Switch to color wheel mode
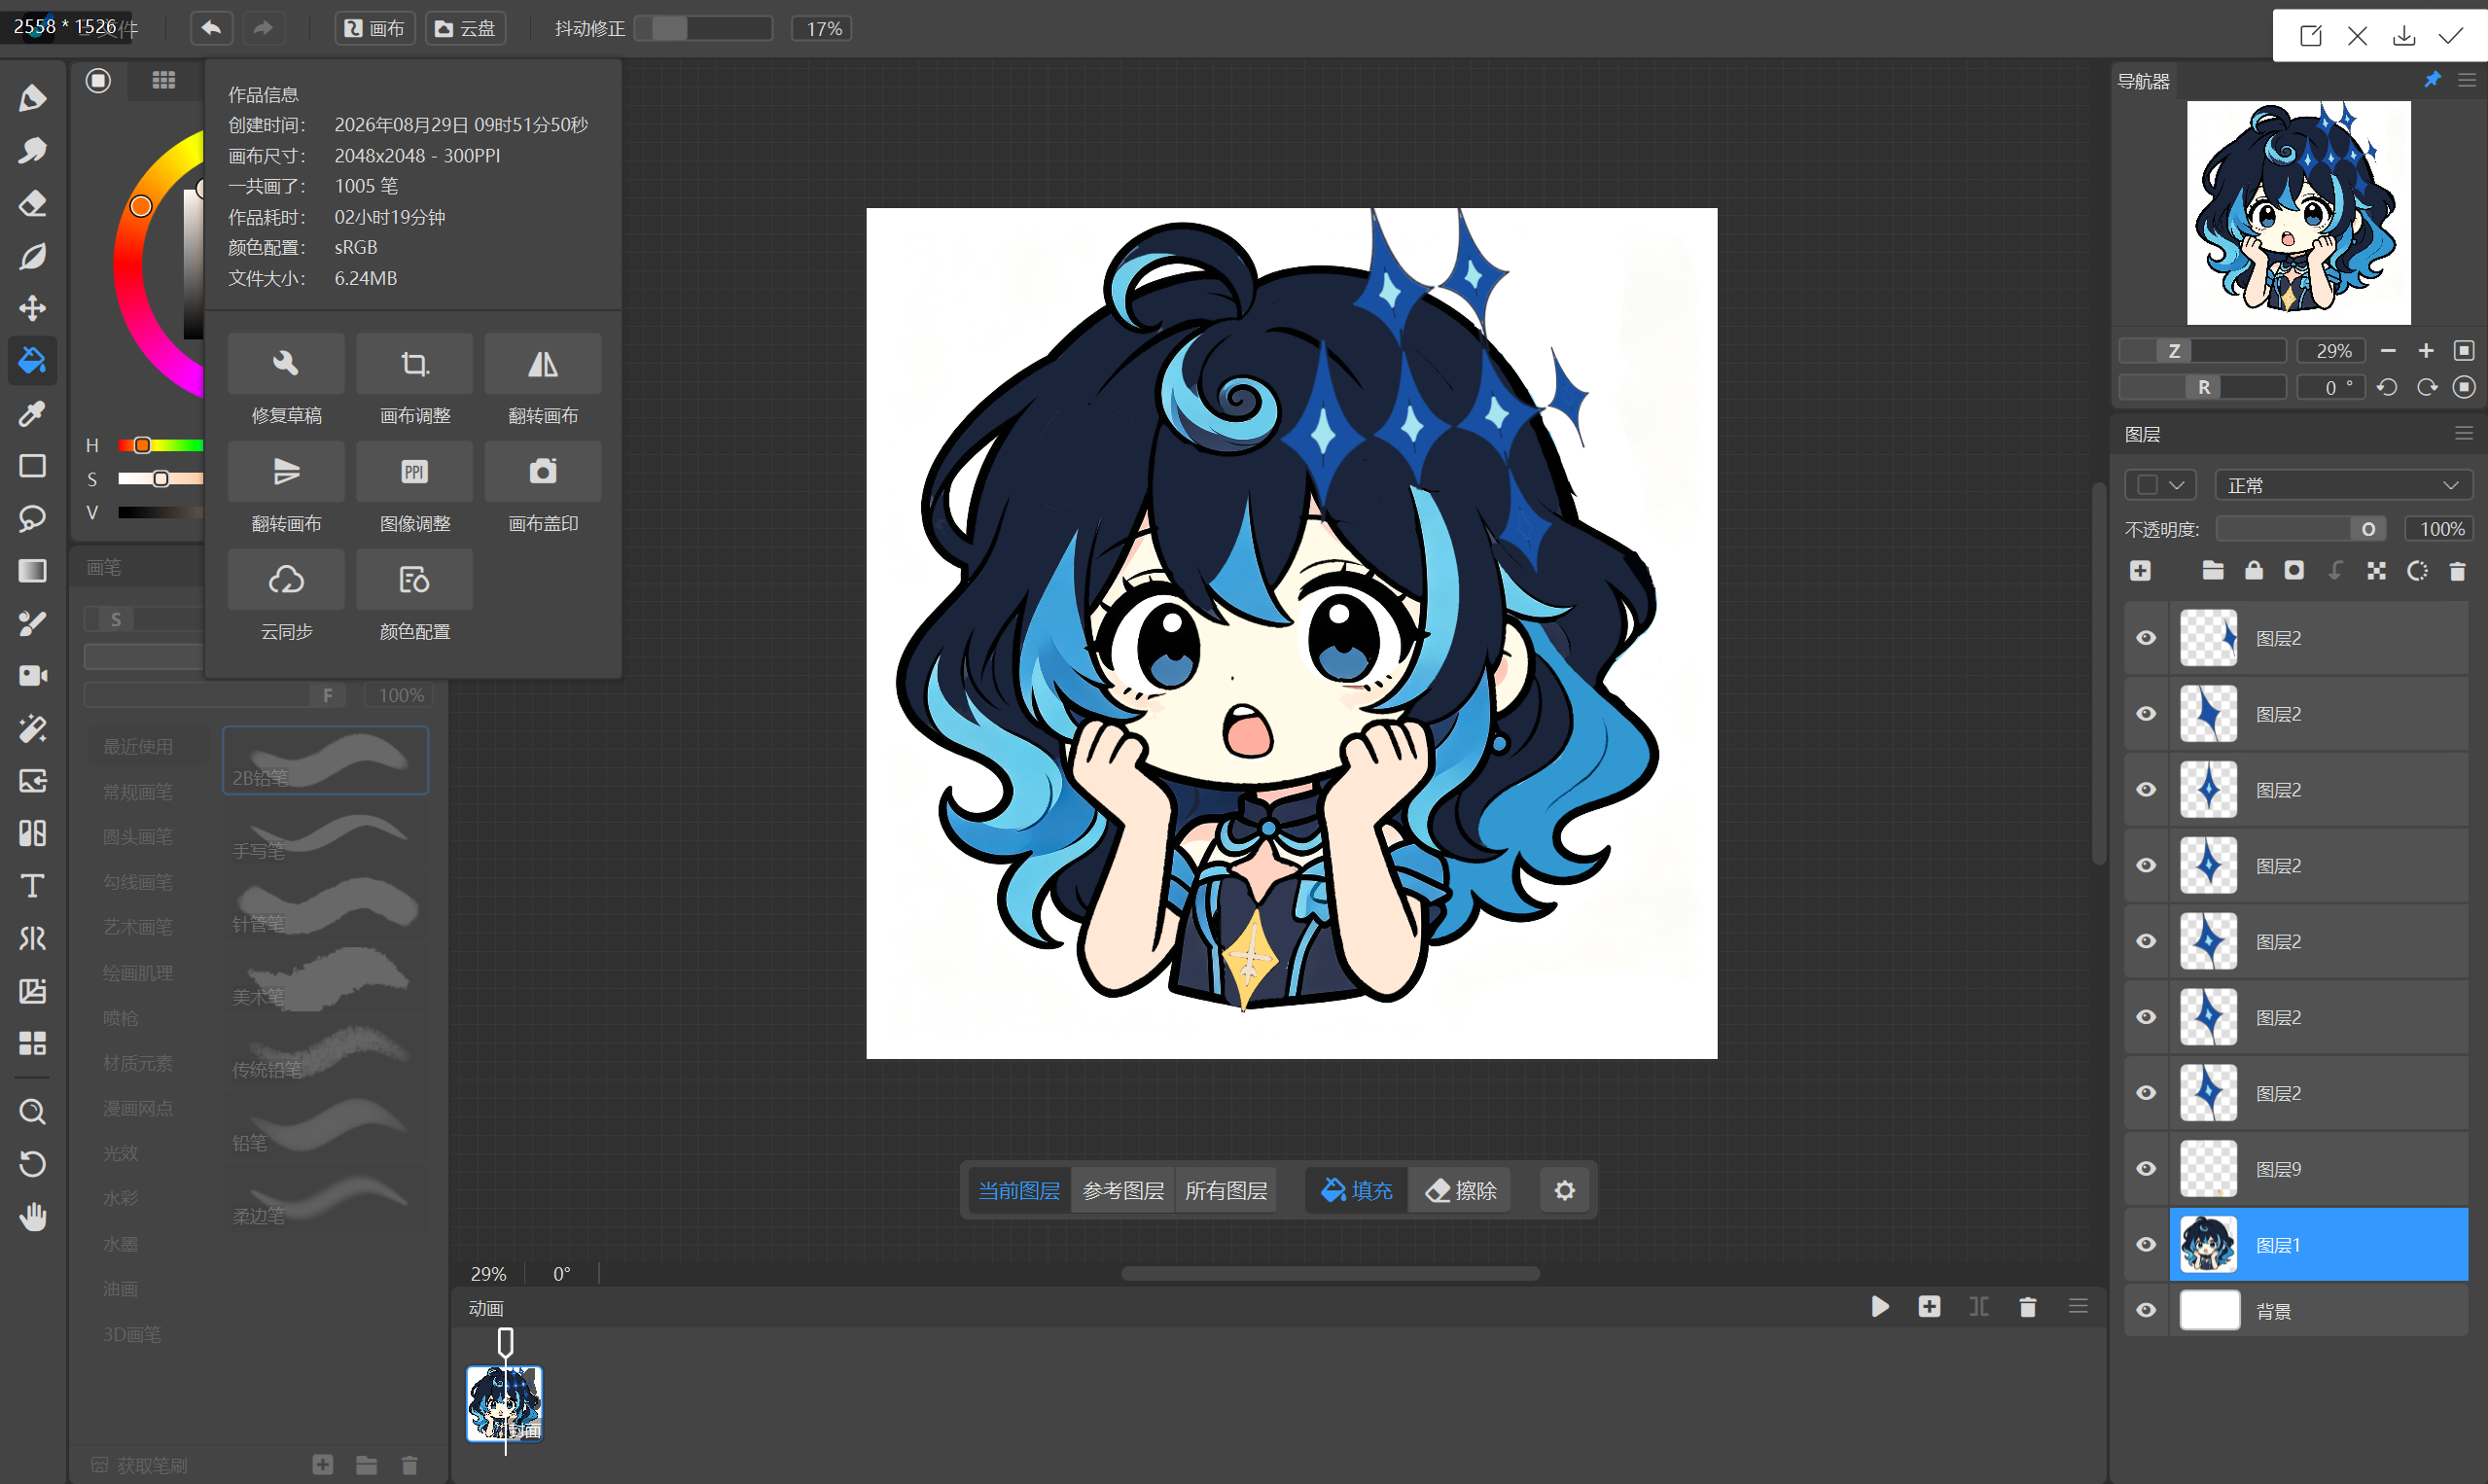 click(x=98, y=80)
